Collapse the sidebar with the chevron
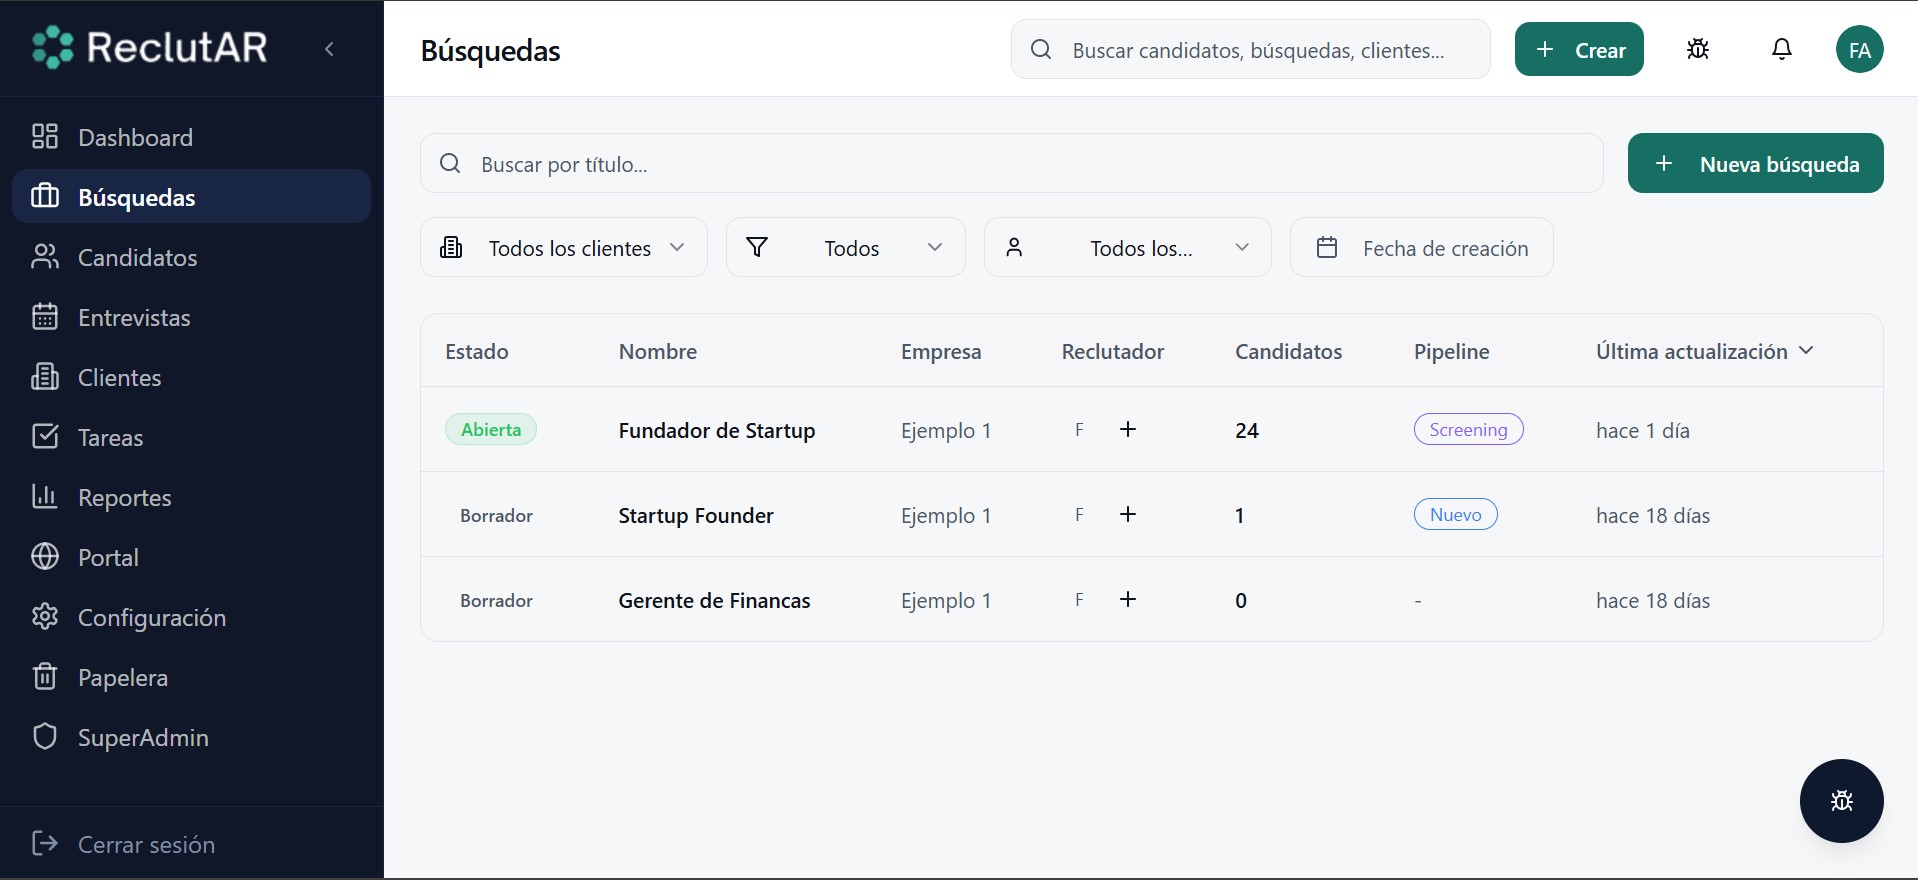 click(x=329, y=49)
